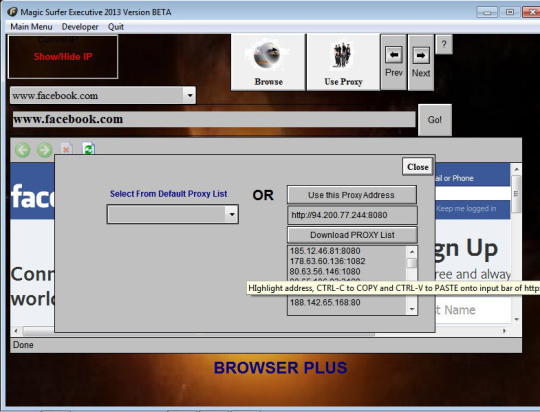The width and height of the screenshot is (540, 412).
Task: Go to next page with Next arrow
Action: click(x=421, y=62)
